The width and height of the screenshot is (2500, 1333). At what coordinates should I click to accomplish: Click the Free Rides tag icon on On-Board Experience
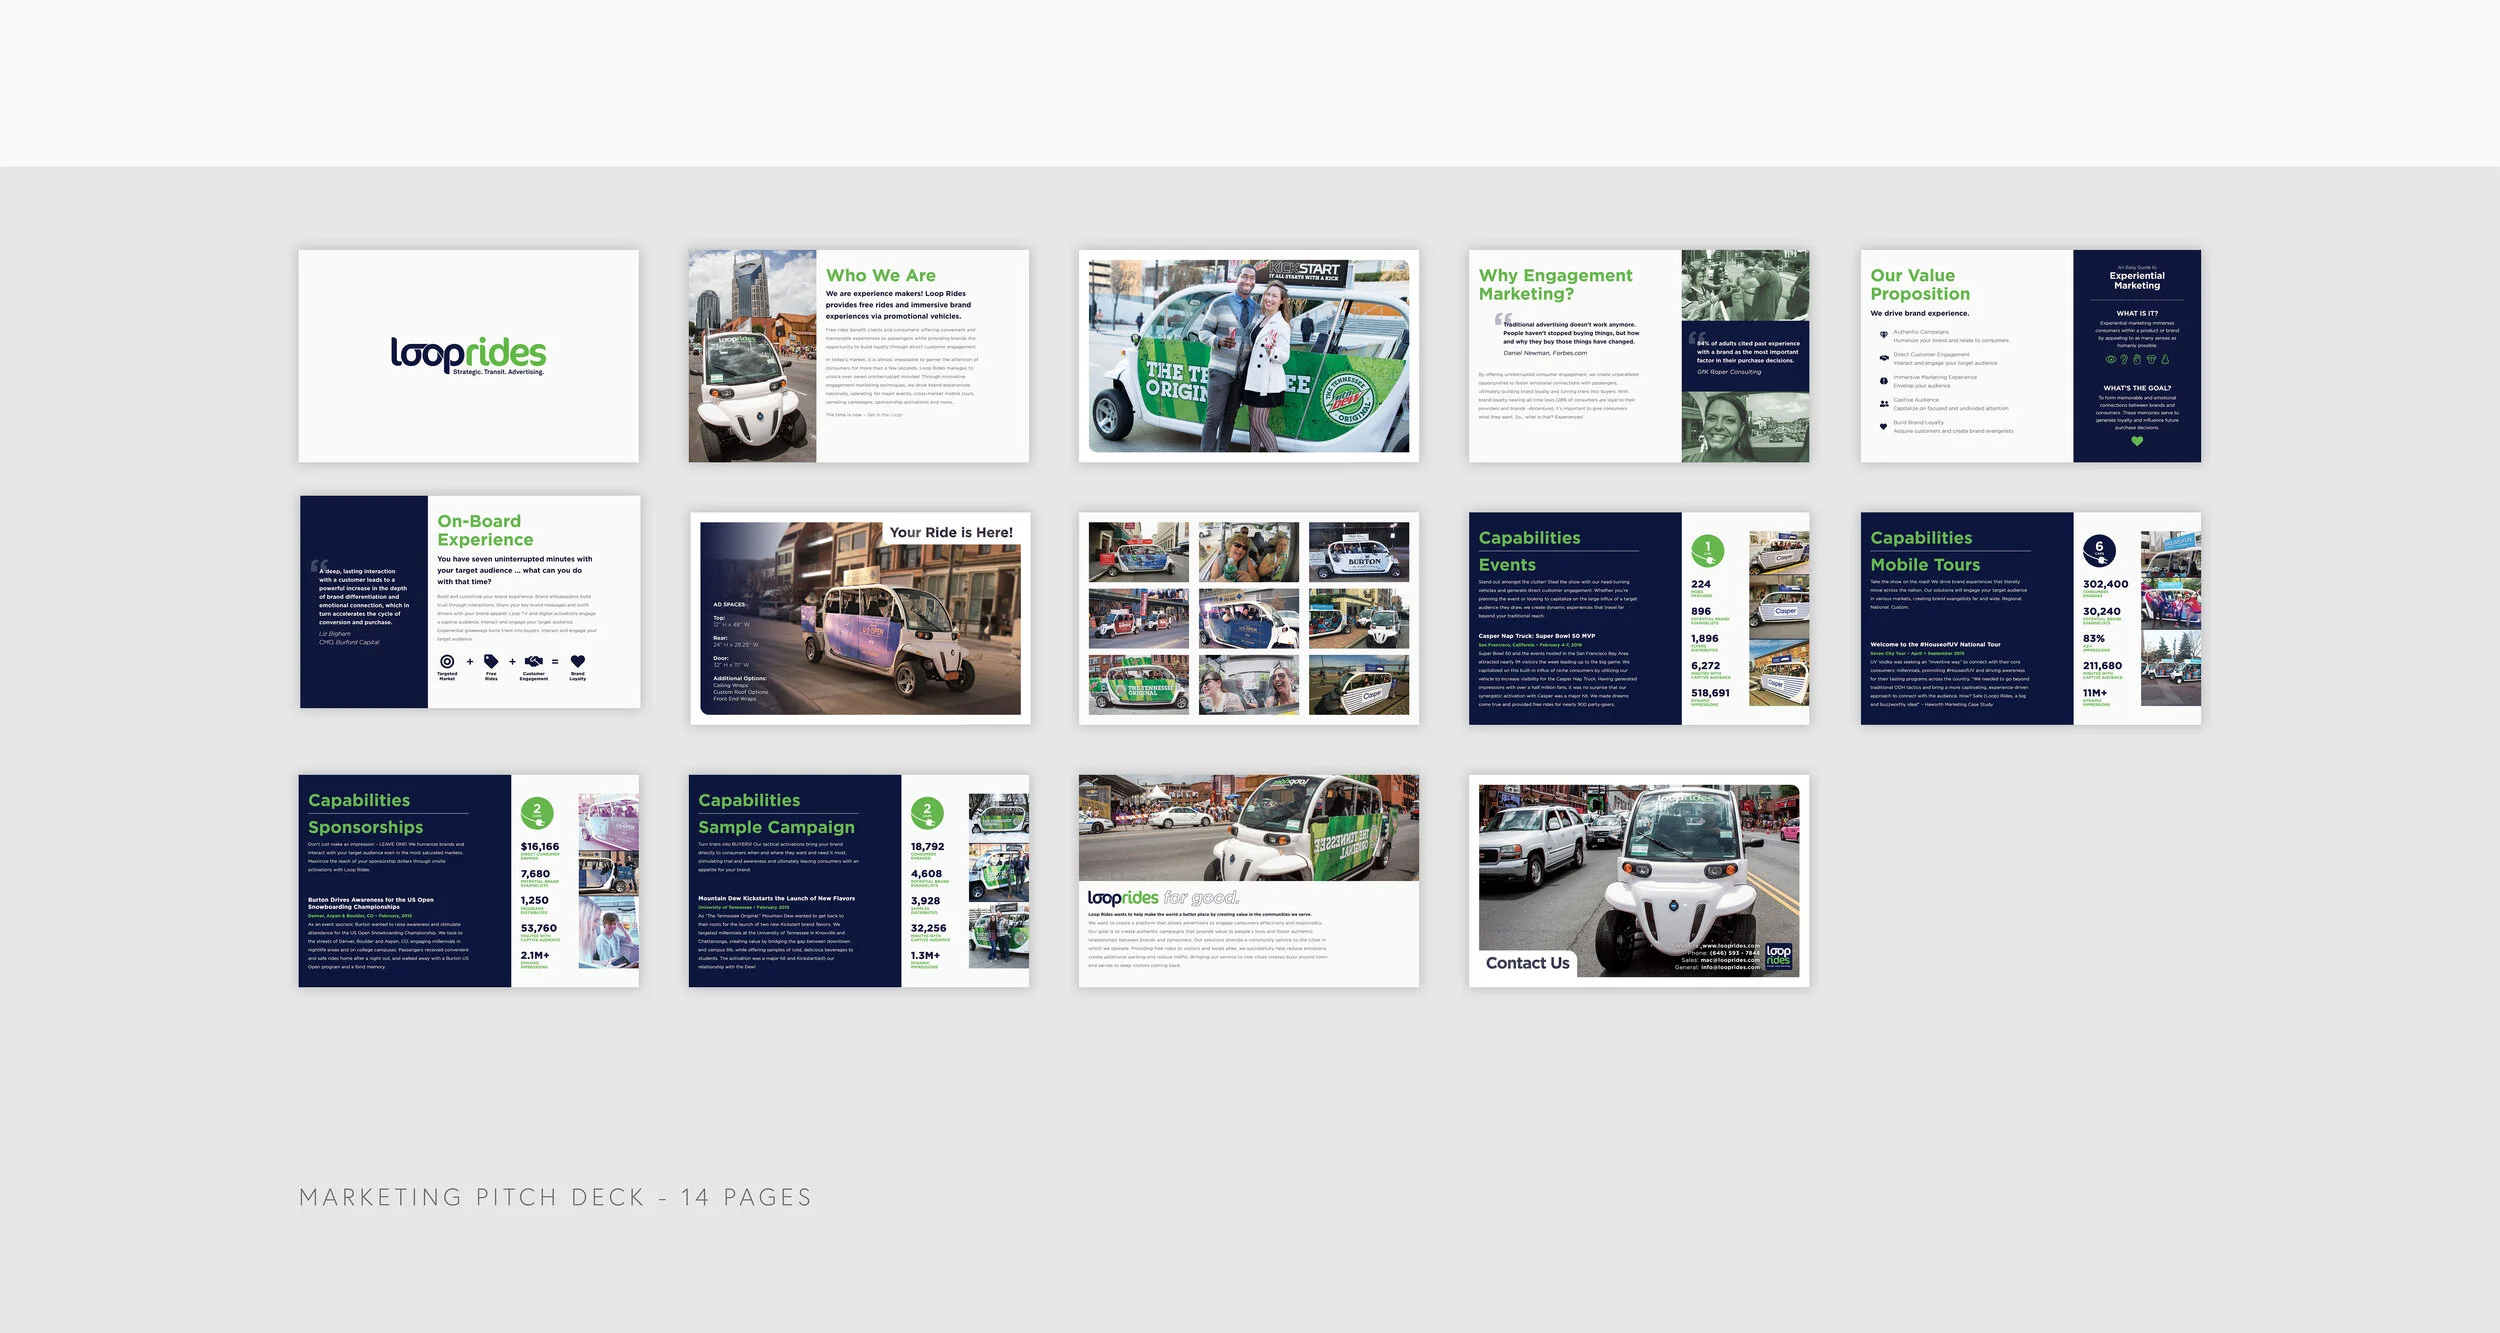pos(491,662)
